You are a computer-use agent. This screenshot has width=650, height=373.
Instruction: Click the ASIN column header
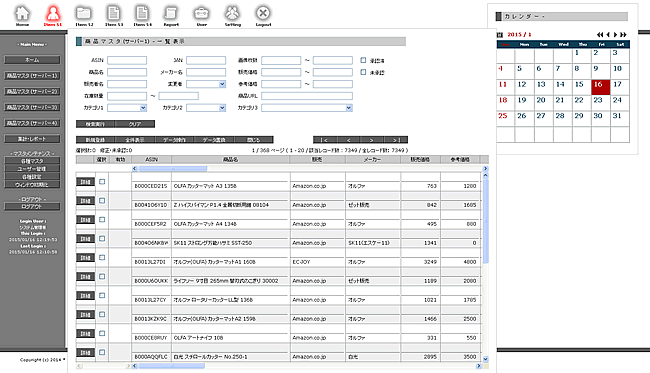click(151, 160)
